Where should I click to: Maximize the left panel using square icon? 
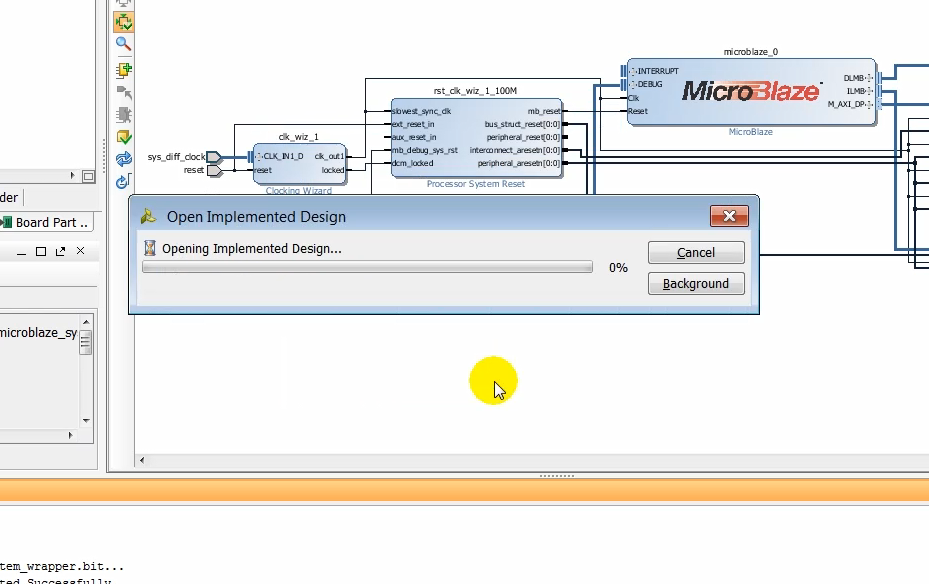(41, 251)
